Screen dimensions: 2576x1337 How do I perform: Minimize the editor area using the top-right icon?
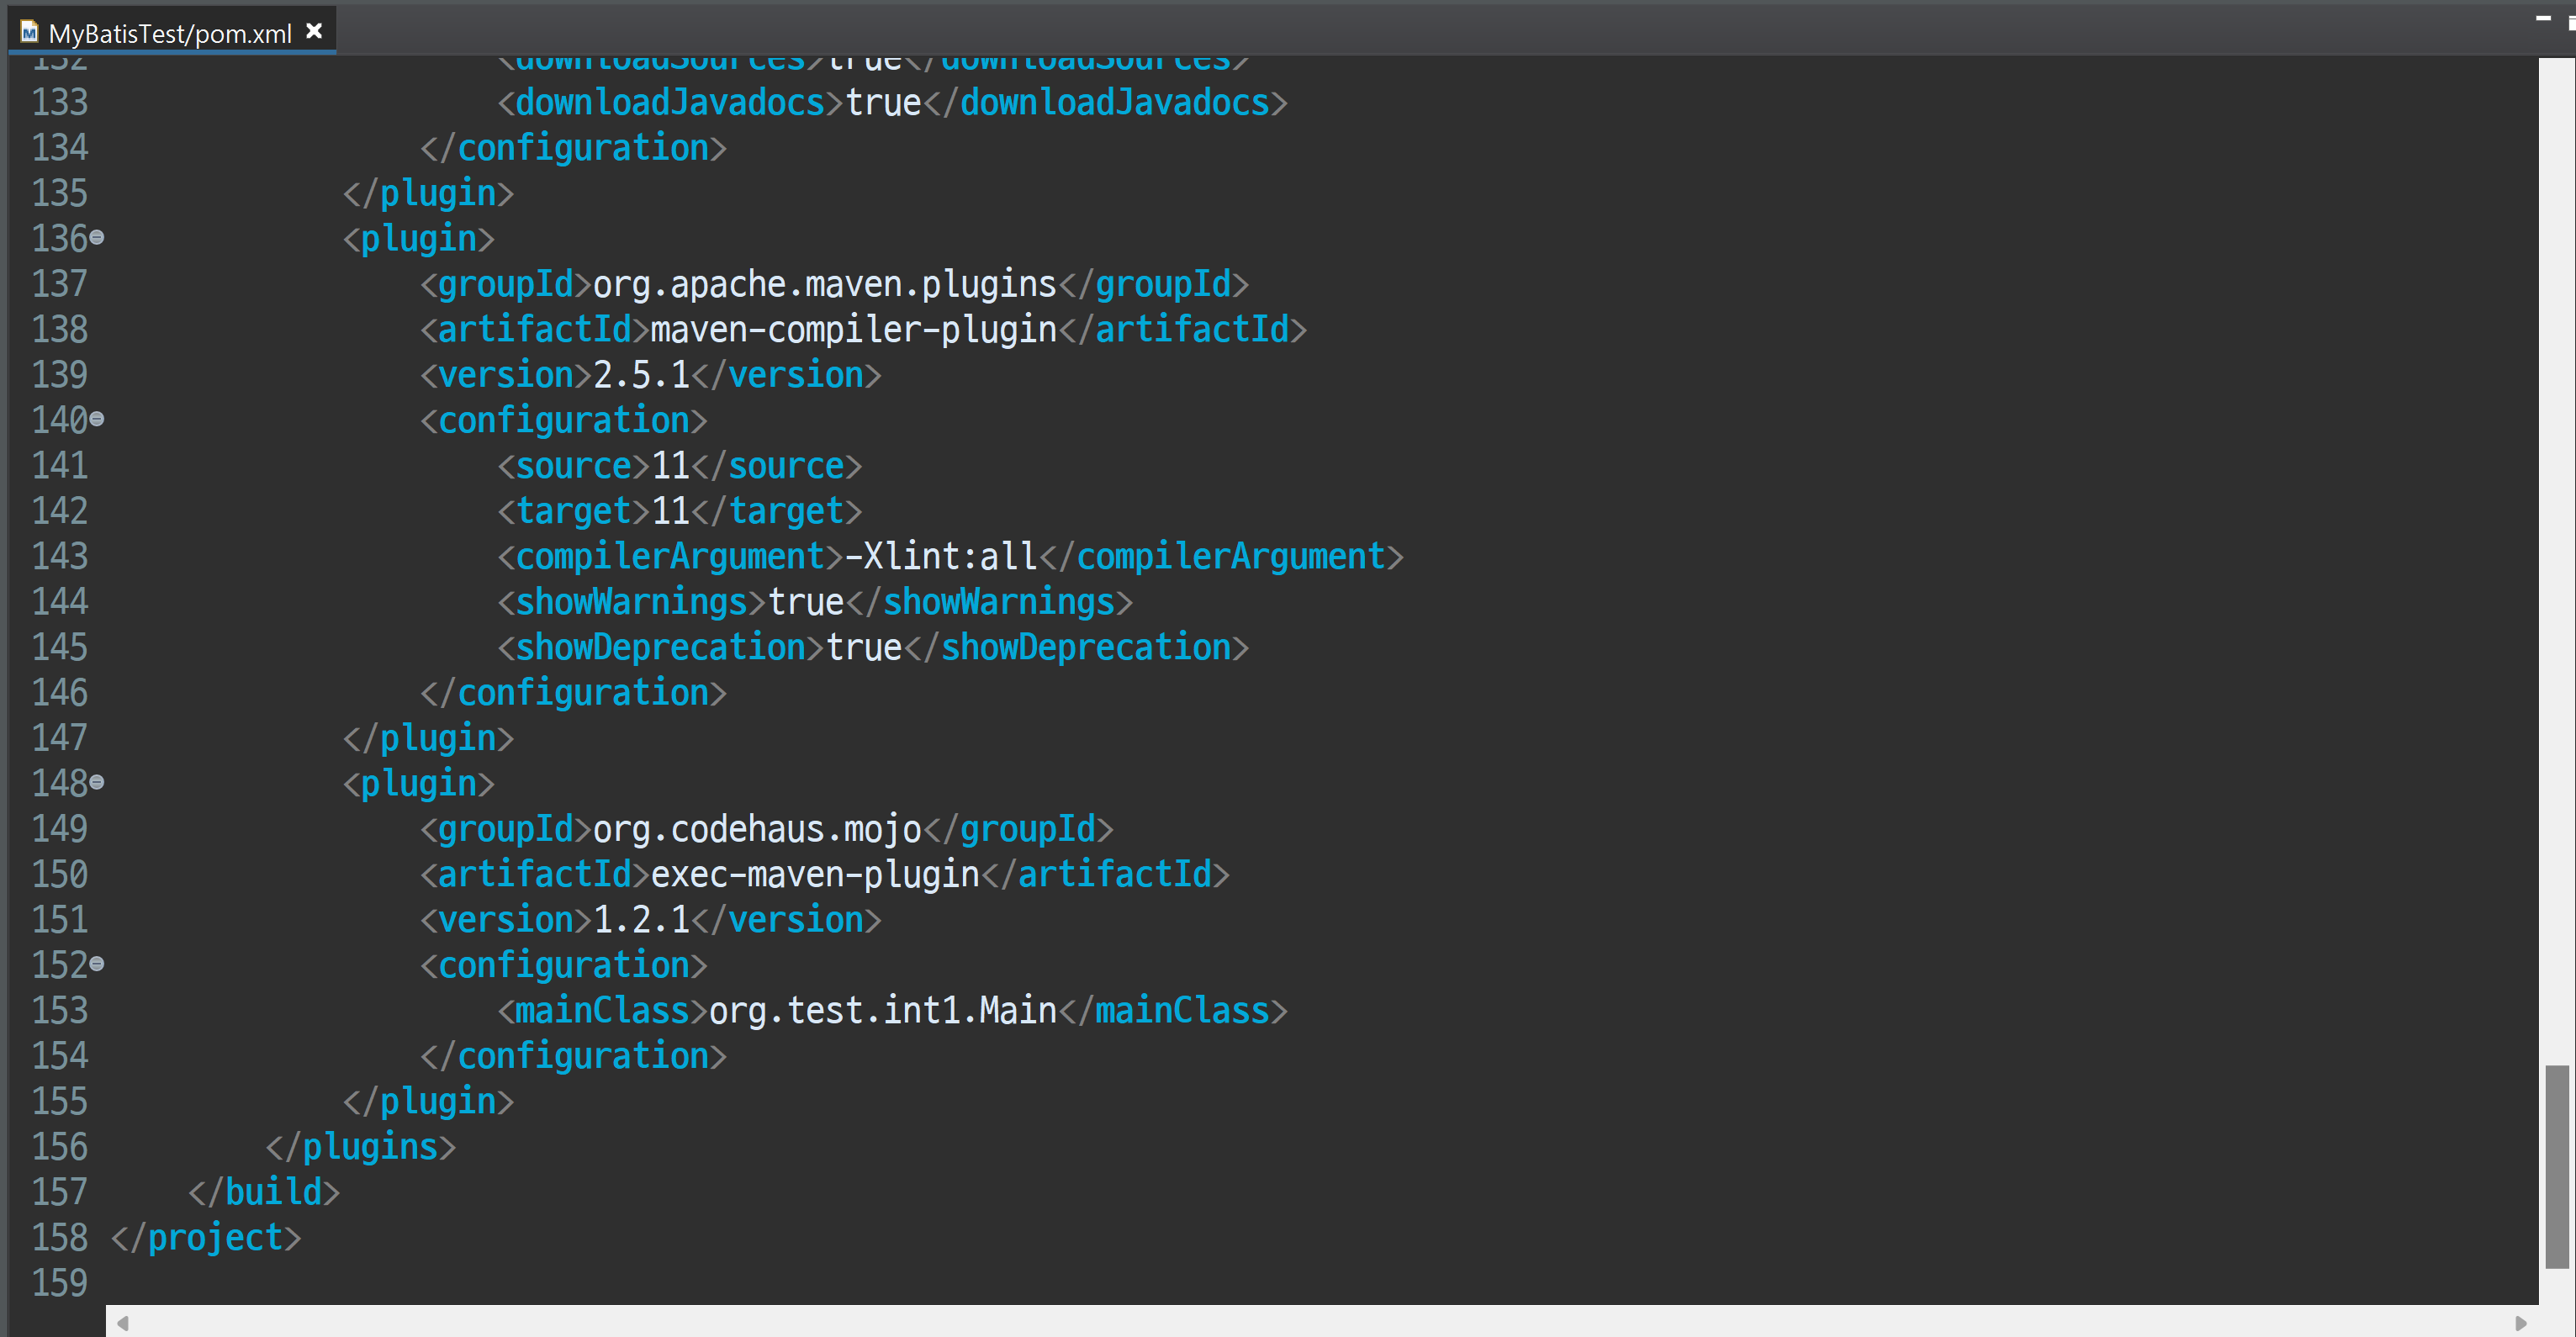[x=2544, y=17]
